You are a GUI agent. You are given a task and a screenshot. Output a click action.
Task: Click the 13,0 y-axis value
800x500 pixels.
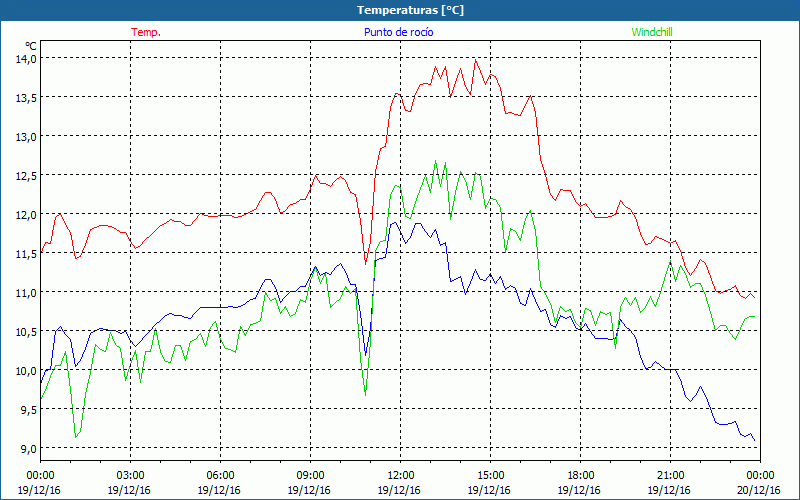pos(26,137)
